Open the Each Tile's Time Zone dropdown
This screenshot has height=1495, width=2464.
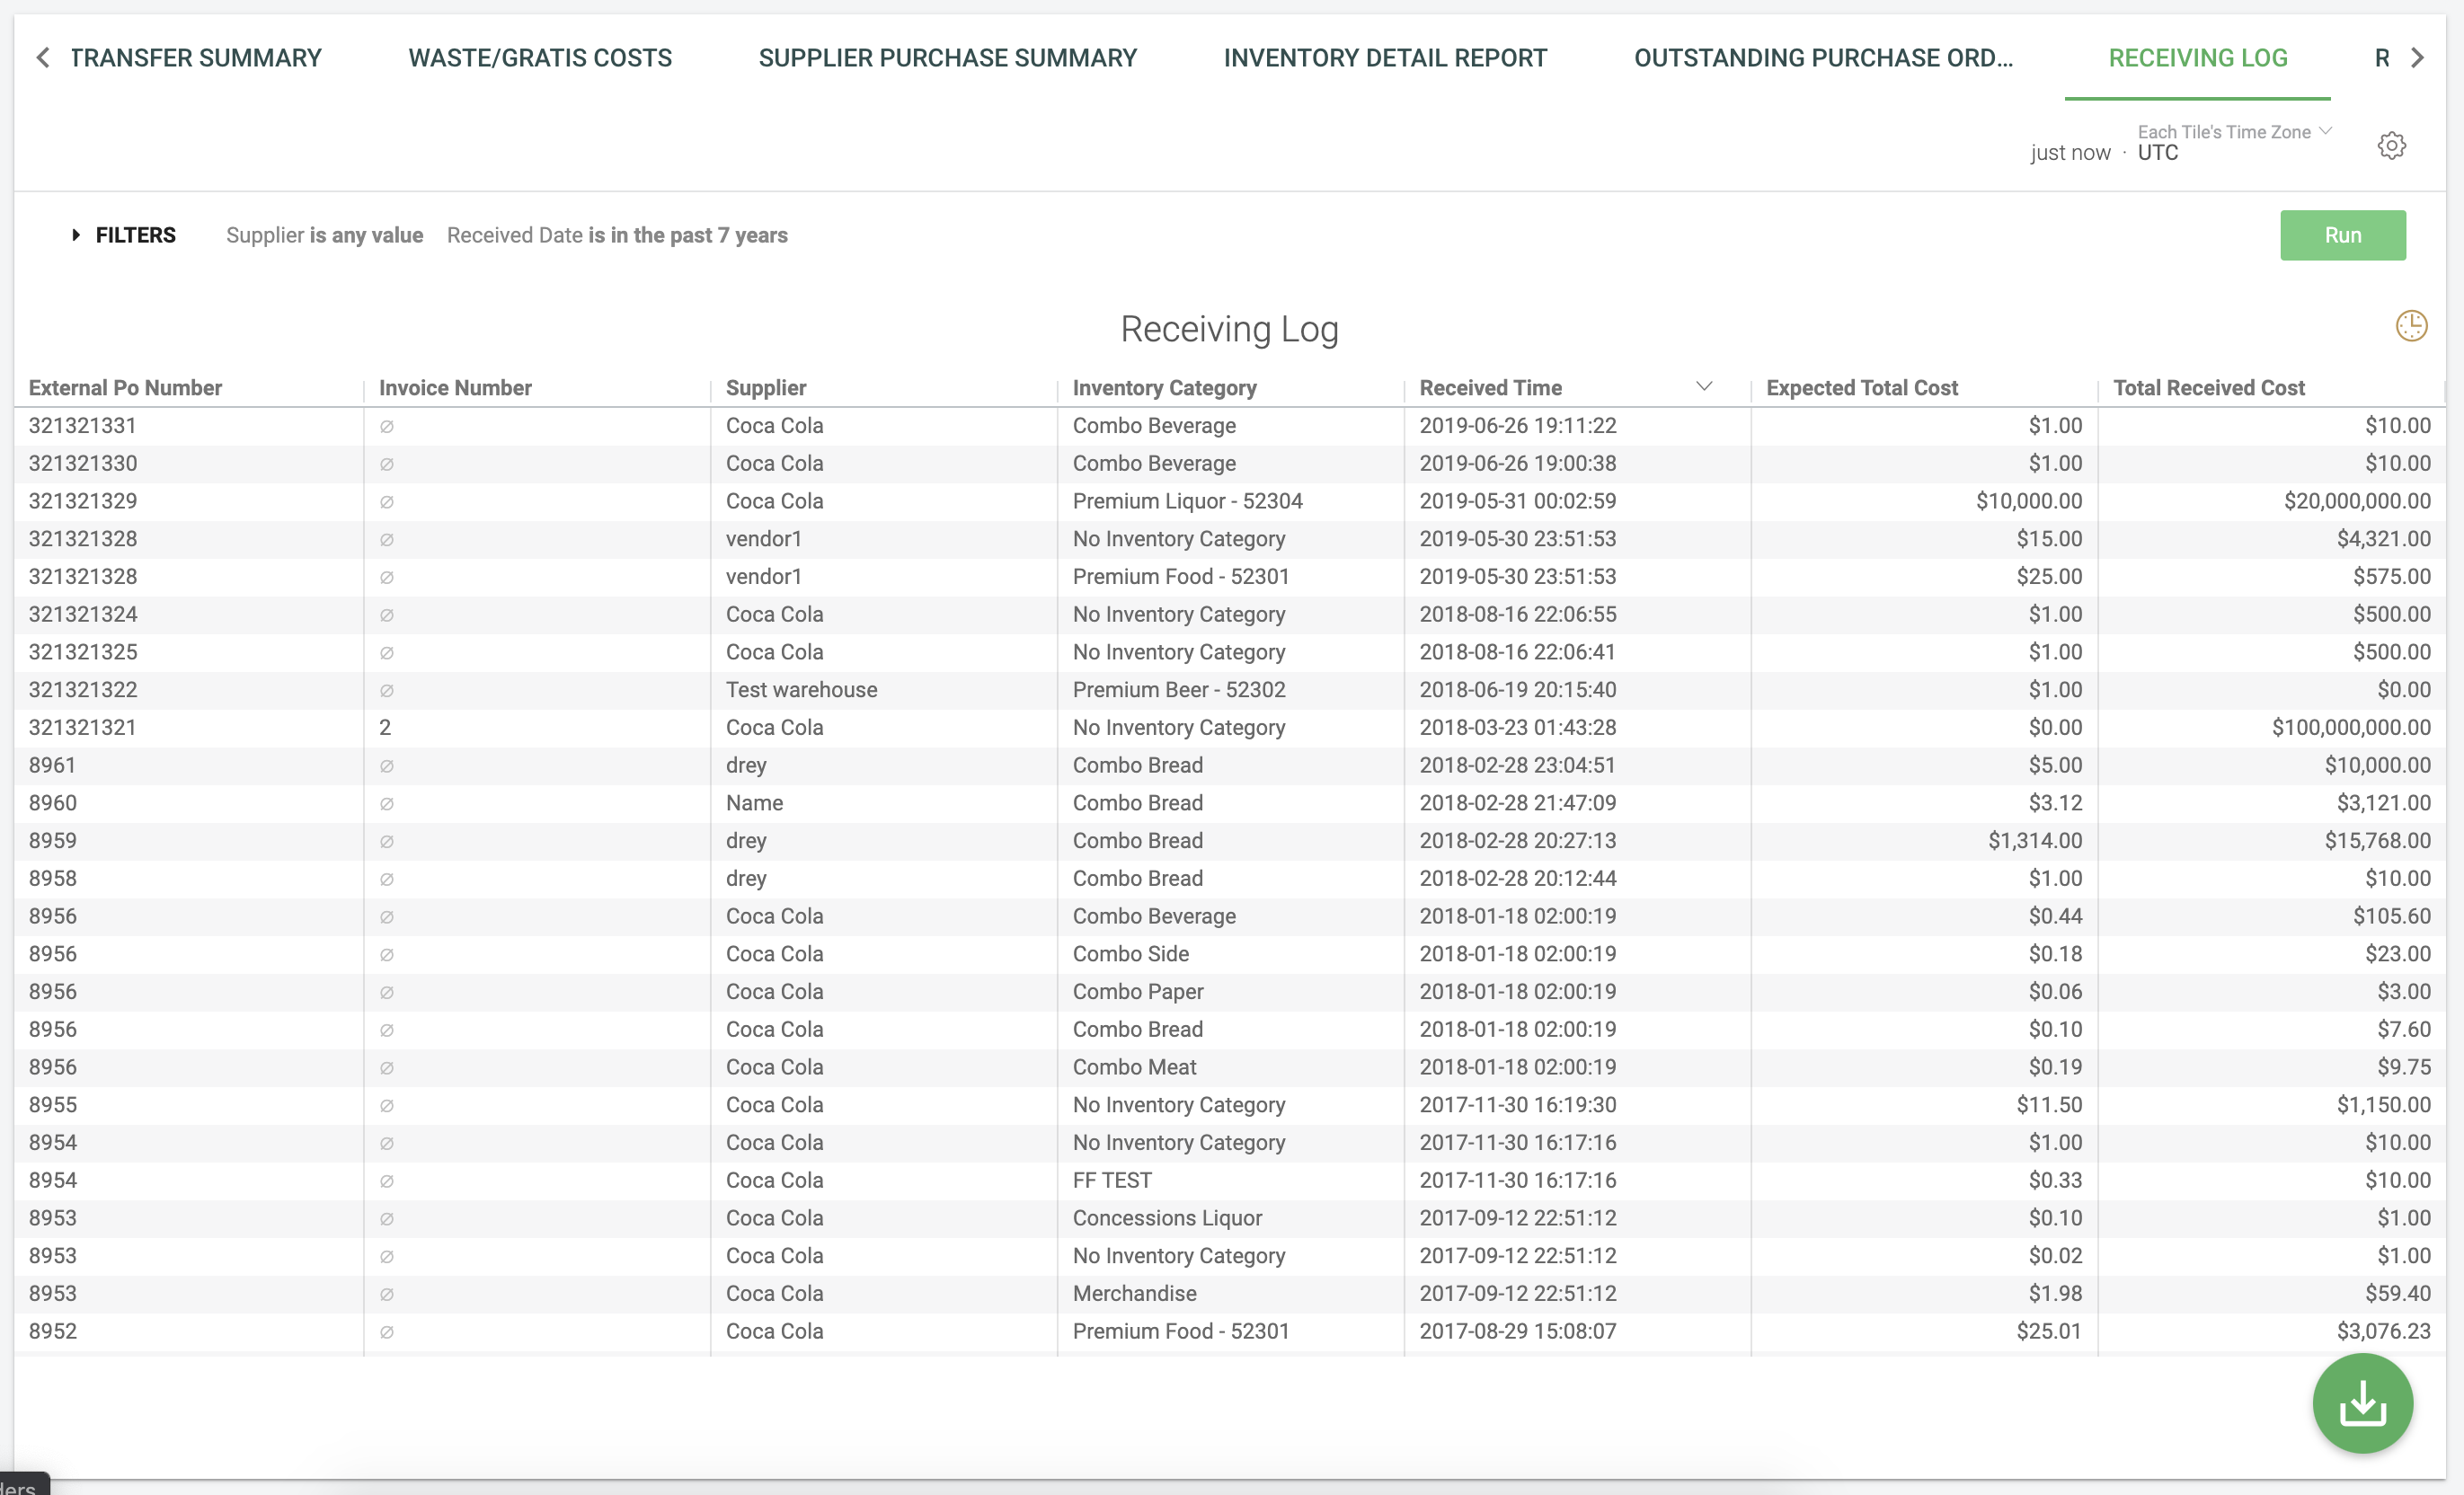pyautogui.click(x=2234, y=132)
